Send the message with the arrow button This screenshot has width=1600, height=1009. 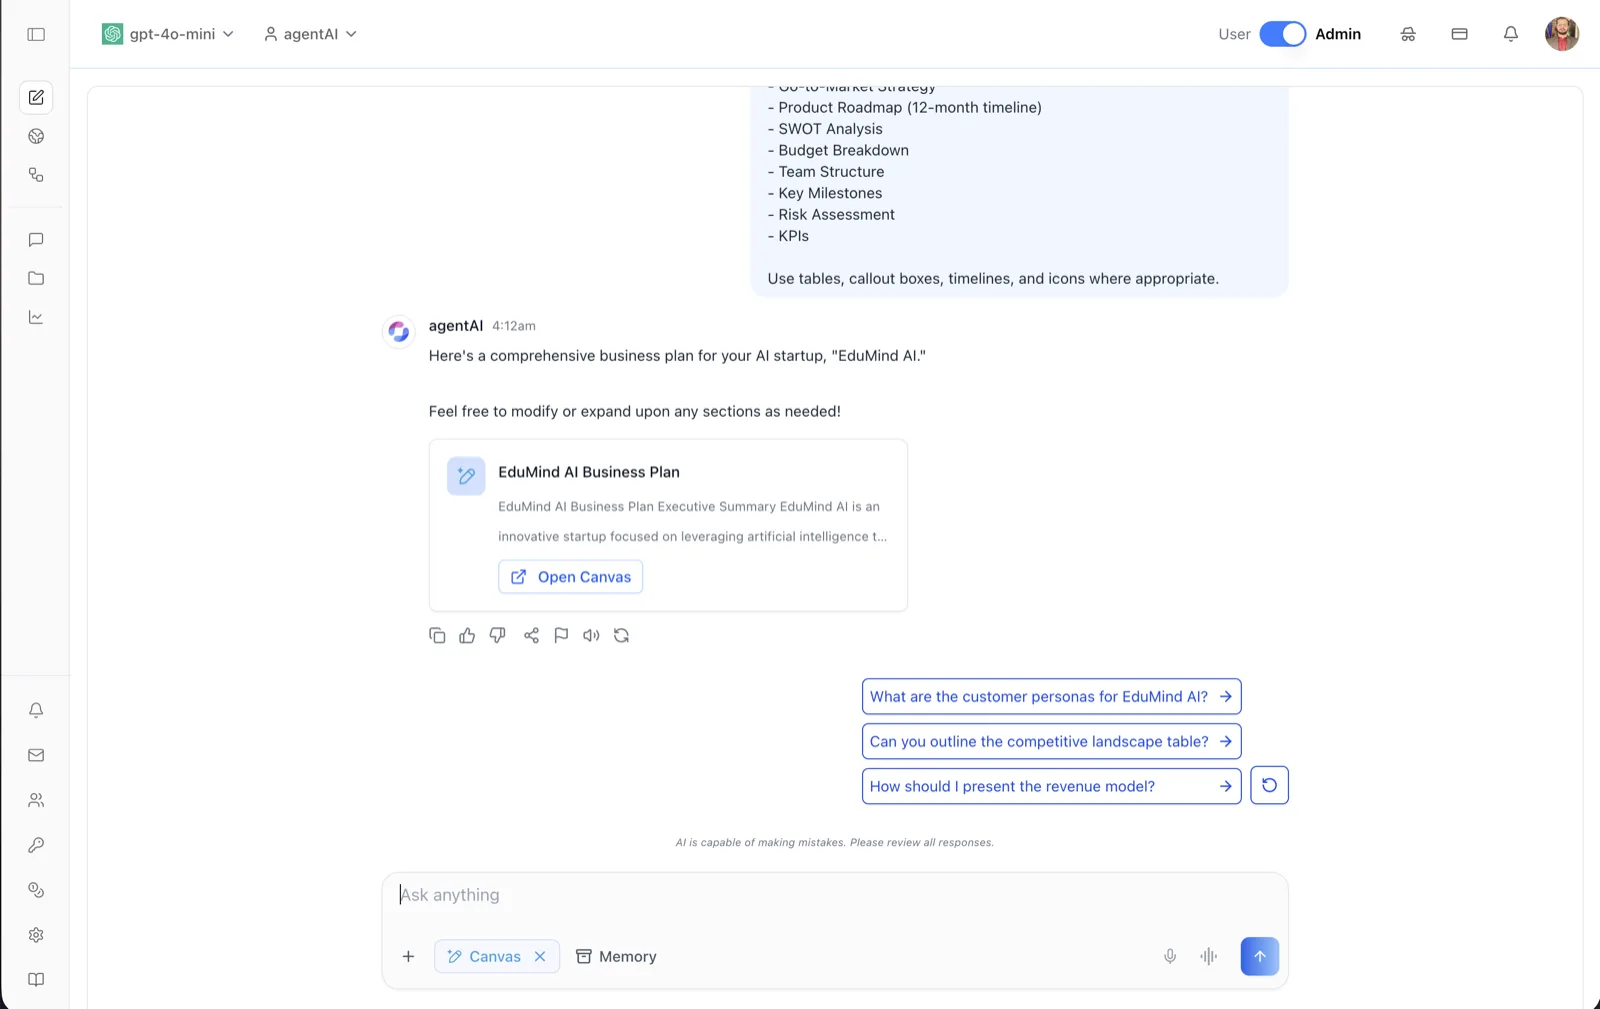point(1260,956)
